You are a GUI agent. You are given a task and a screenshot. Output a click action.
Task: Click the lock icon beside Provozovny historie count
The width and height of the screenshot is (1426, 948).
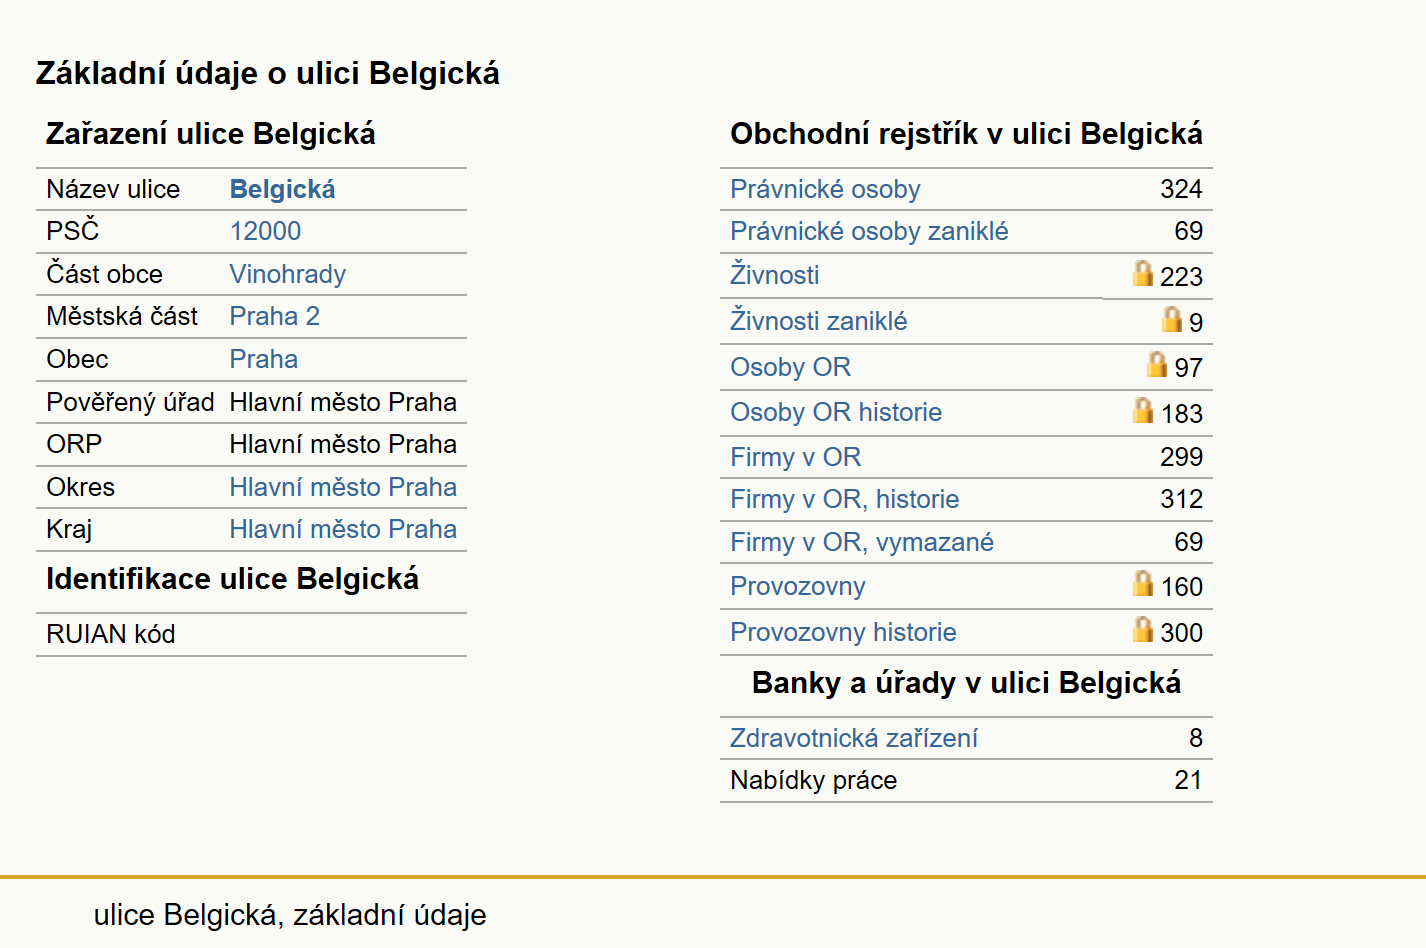1143,629
